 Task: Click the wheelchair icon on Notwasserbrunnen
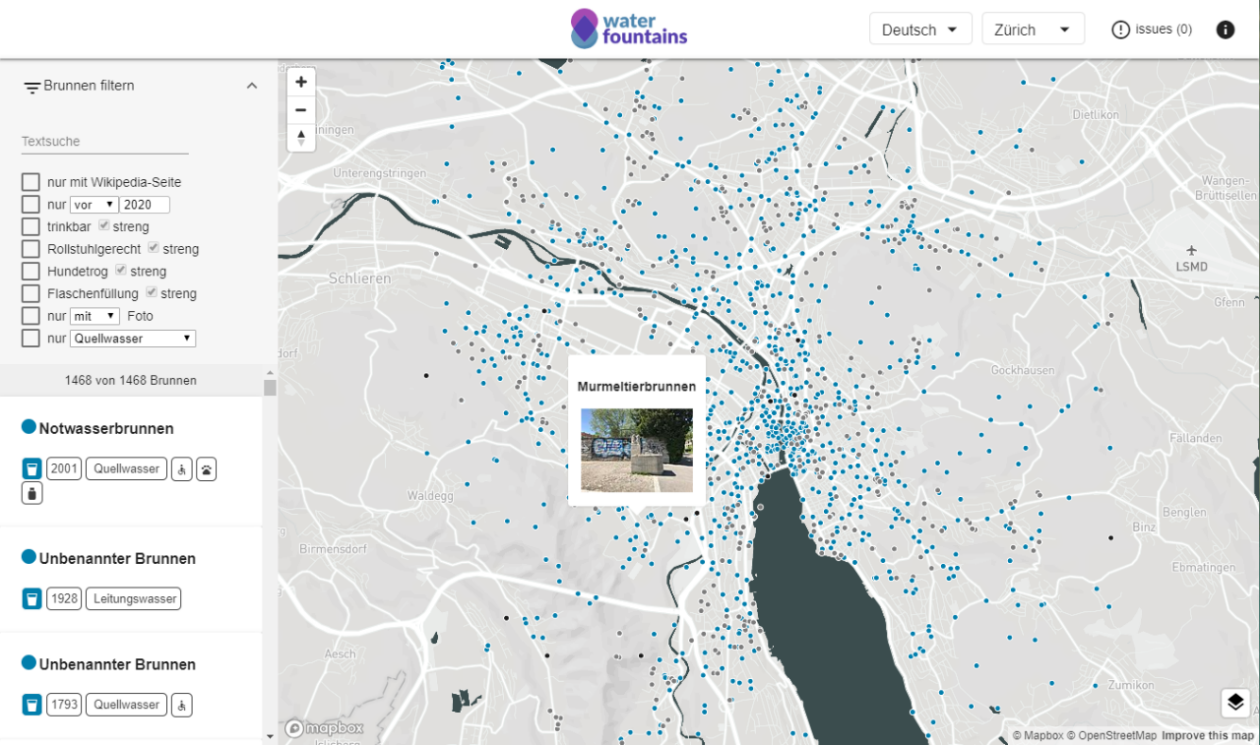[182, 469]
